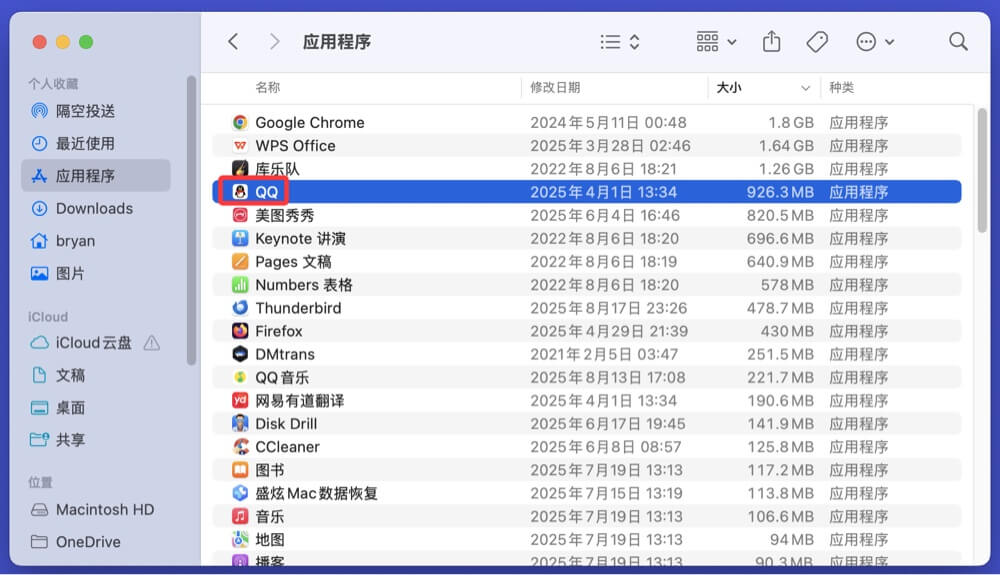Select Thunderbird app icon
This screenshot has width=1000, height=575.
[240, 308]
